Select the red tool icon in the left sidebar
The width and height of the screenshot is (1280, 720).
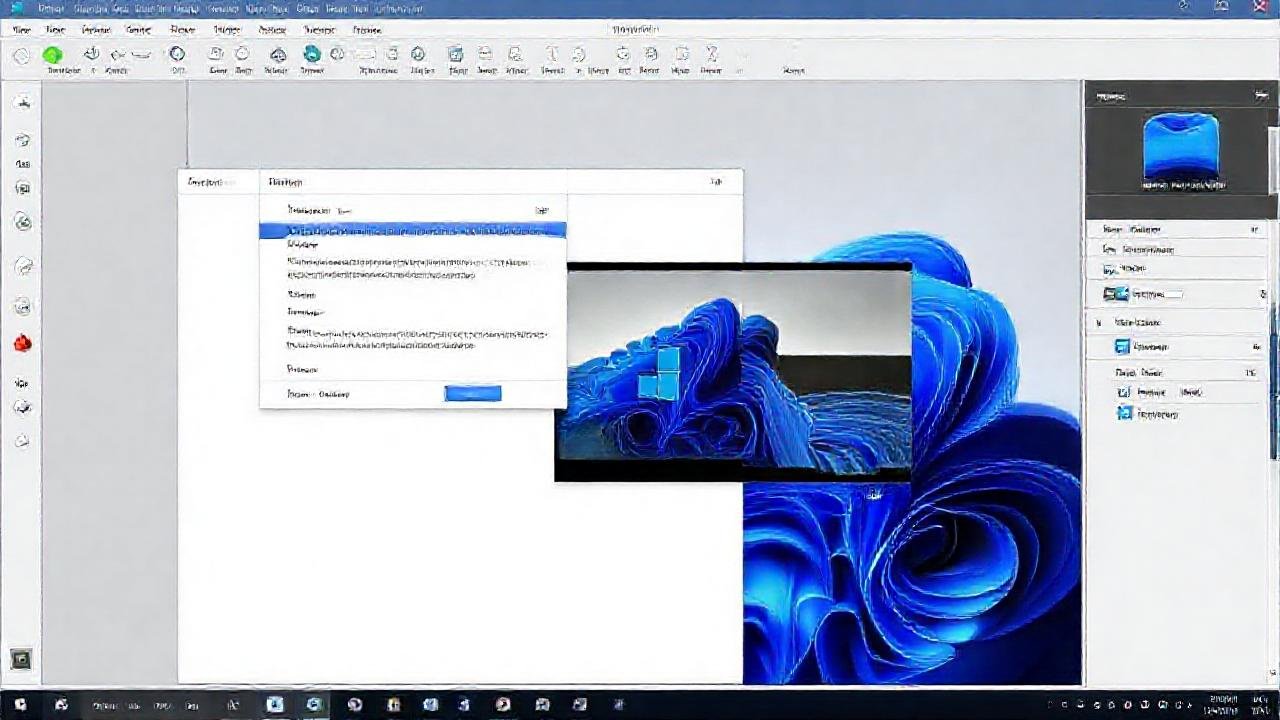(22, 343)
